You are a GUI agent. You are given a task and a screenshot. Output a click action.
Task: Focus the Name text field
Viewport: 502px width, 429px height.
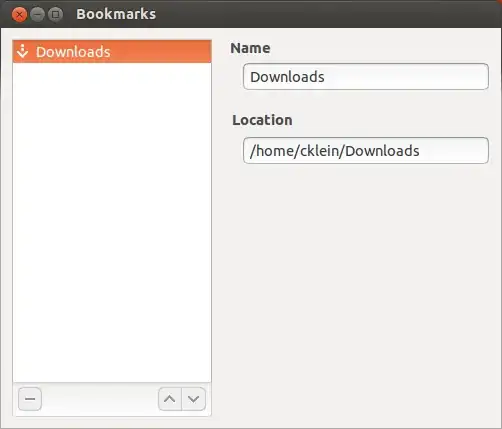[366, 77]
